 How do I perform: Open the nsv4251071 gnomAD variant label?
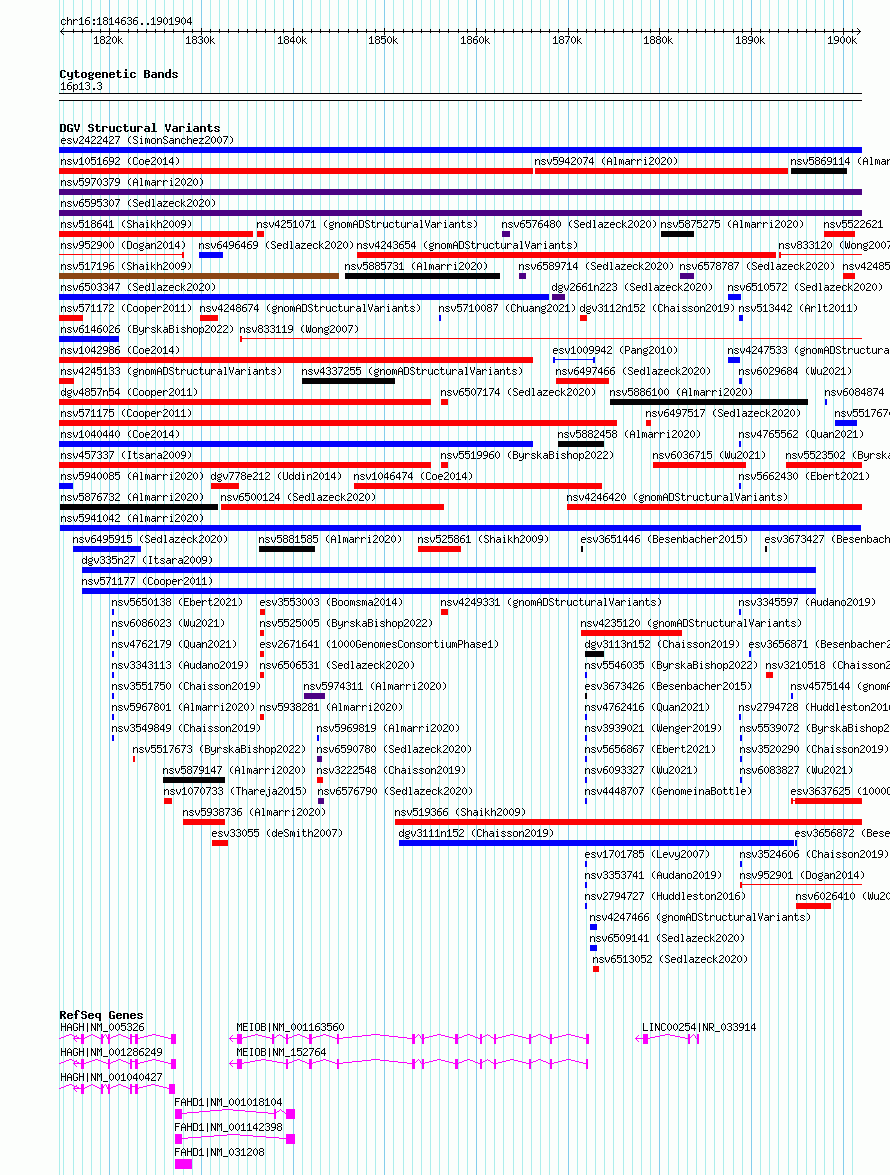click(367, 224)
